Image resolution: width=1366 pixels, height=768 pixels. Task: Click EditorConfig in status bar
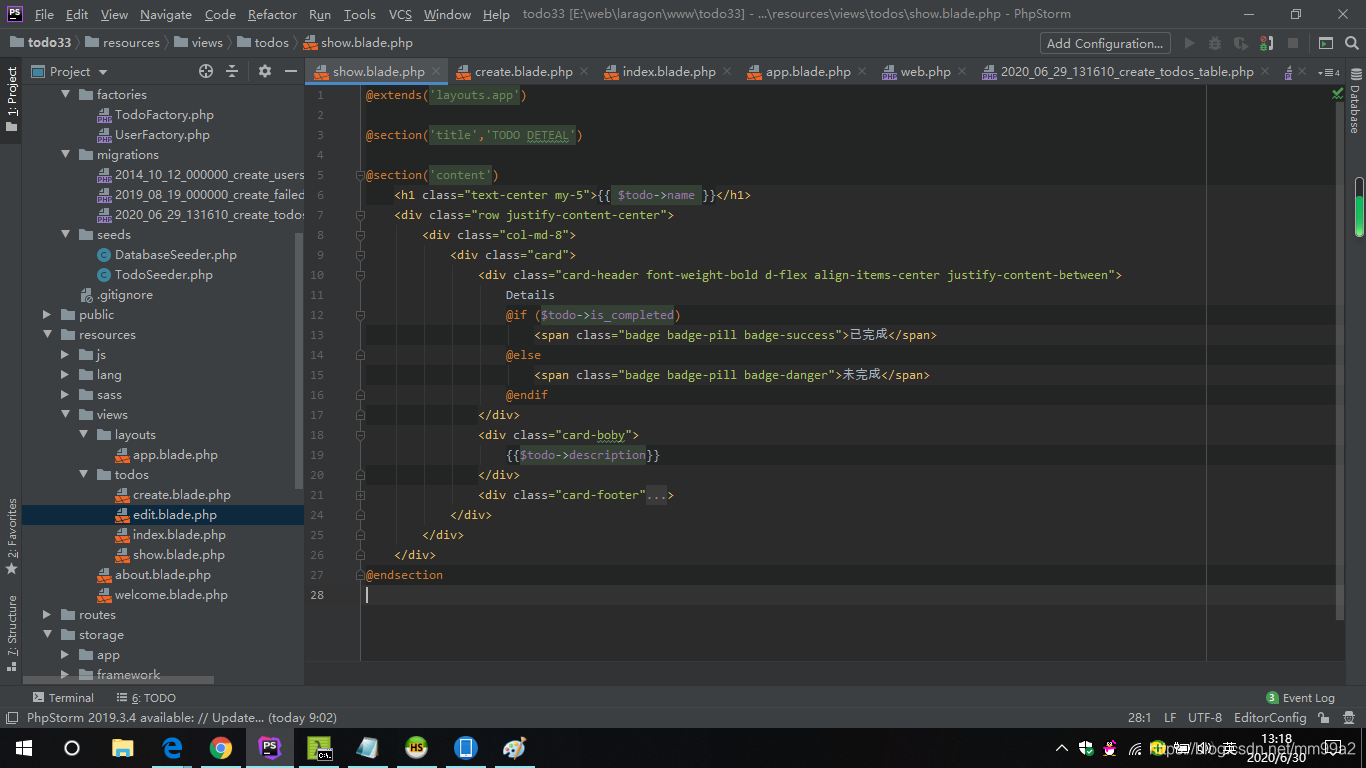[1270, 718]
